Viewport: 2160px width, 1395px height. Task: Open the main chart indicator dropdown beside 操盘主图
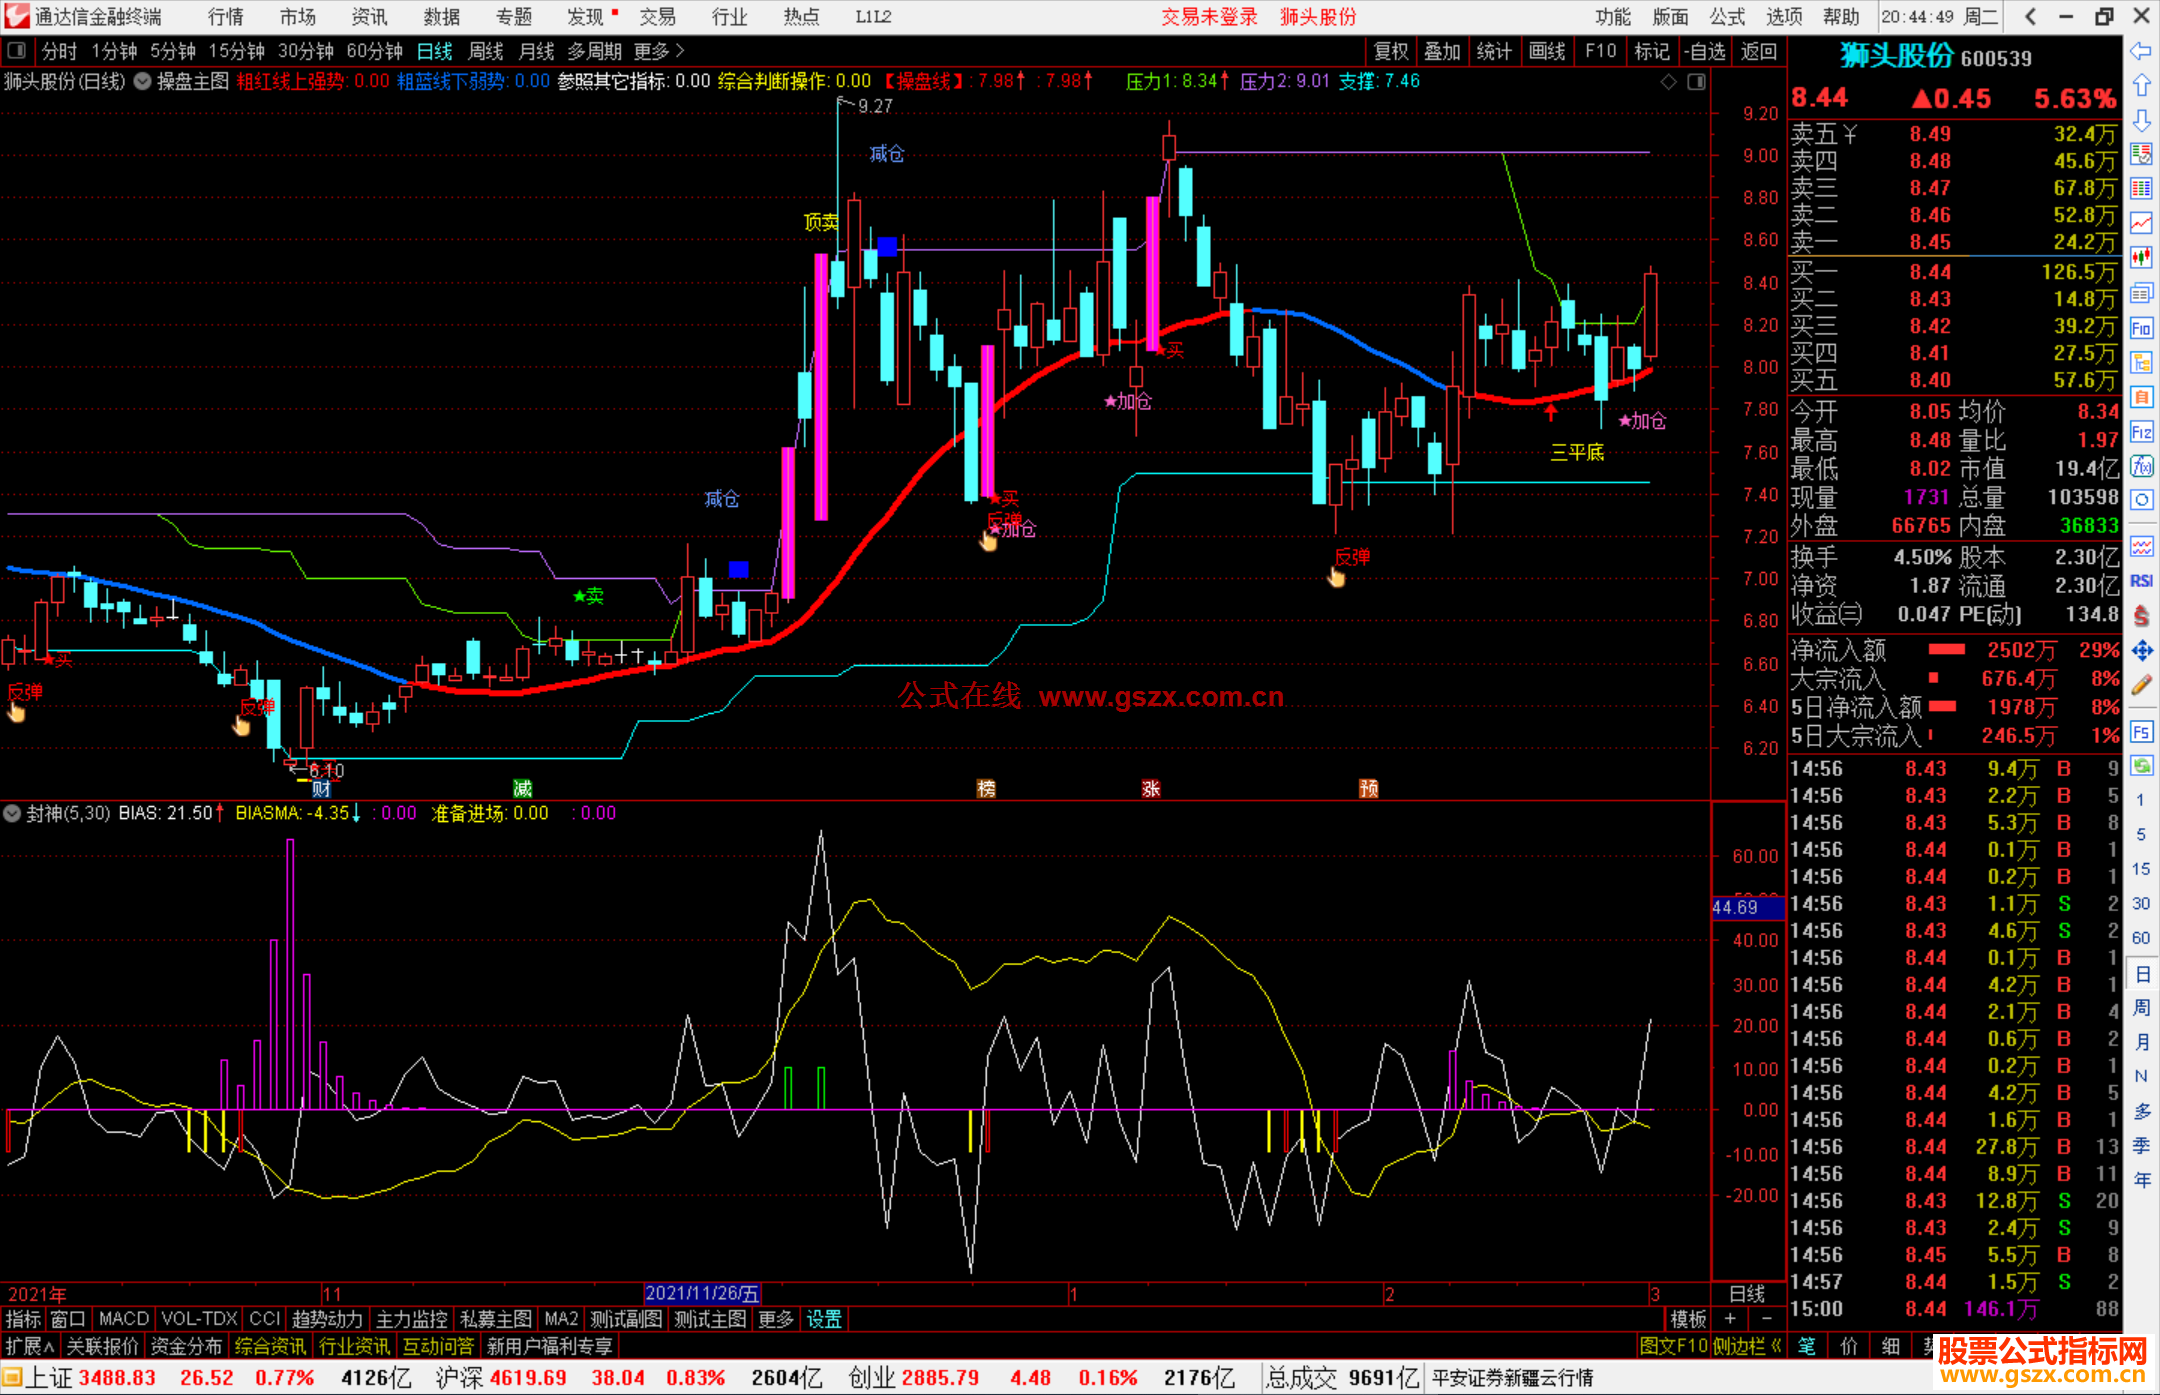point(142,81)
